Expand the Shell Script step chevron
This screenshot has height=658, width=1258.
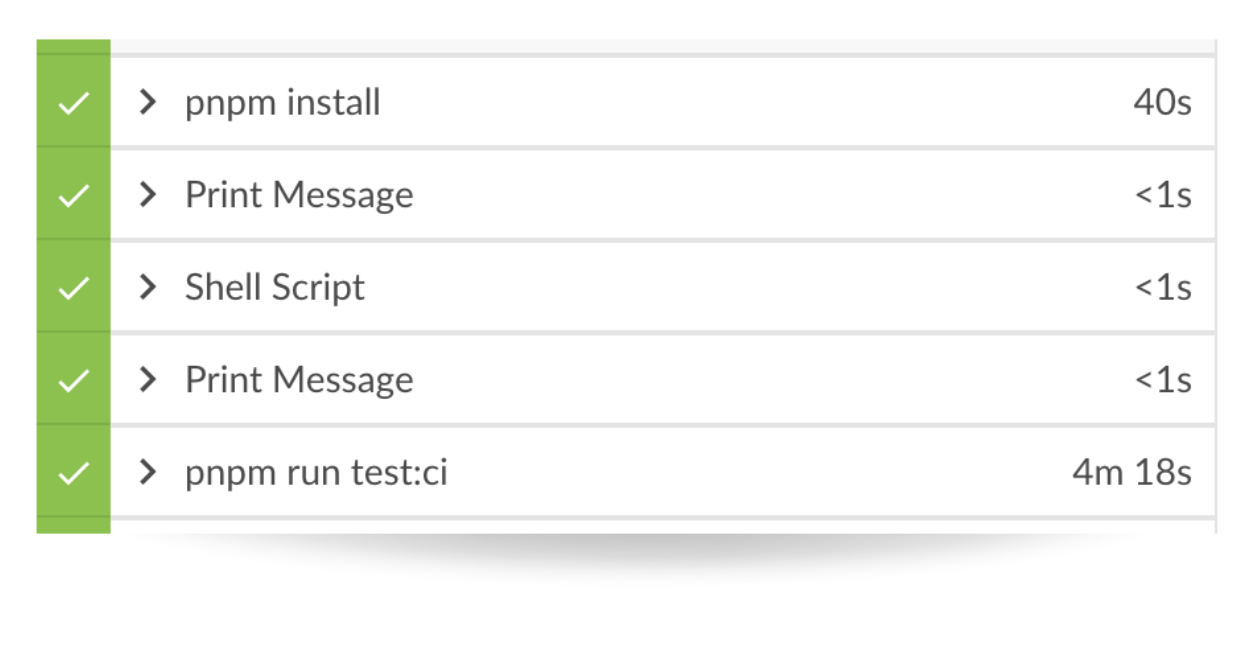tap(148, 287)
